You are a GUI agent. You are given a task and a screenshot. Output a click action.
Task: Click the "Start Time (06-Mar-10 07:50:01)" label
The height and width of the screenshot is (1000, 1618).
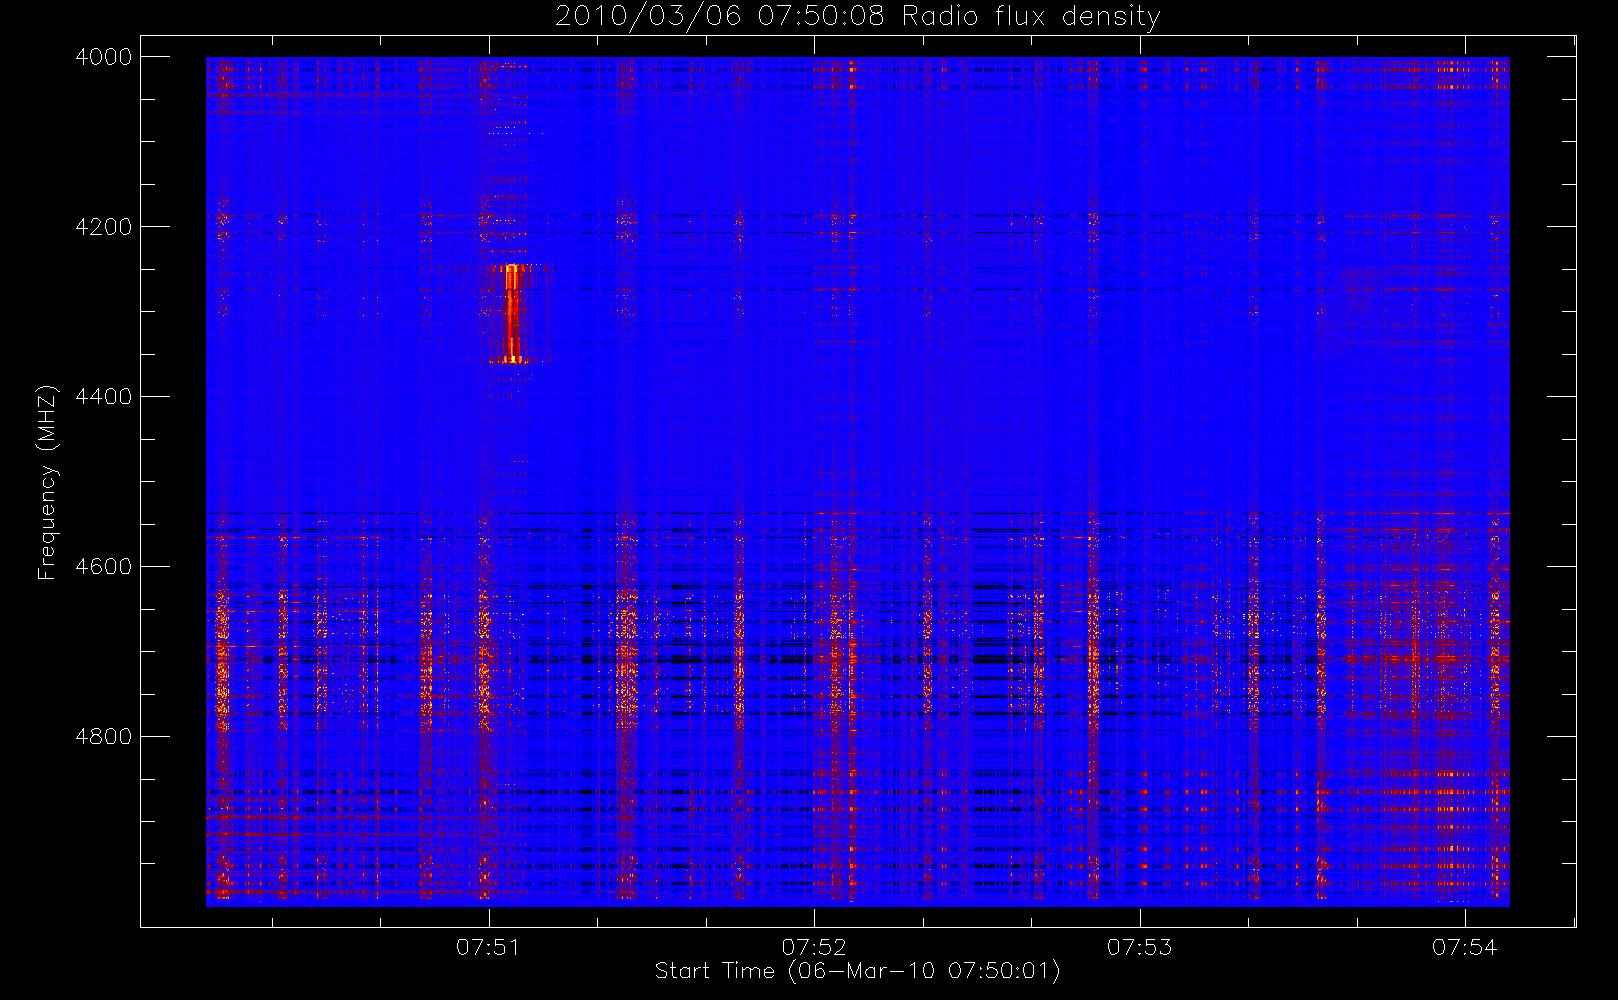857,971
